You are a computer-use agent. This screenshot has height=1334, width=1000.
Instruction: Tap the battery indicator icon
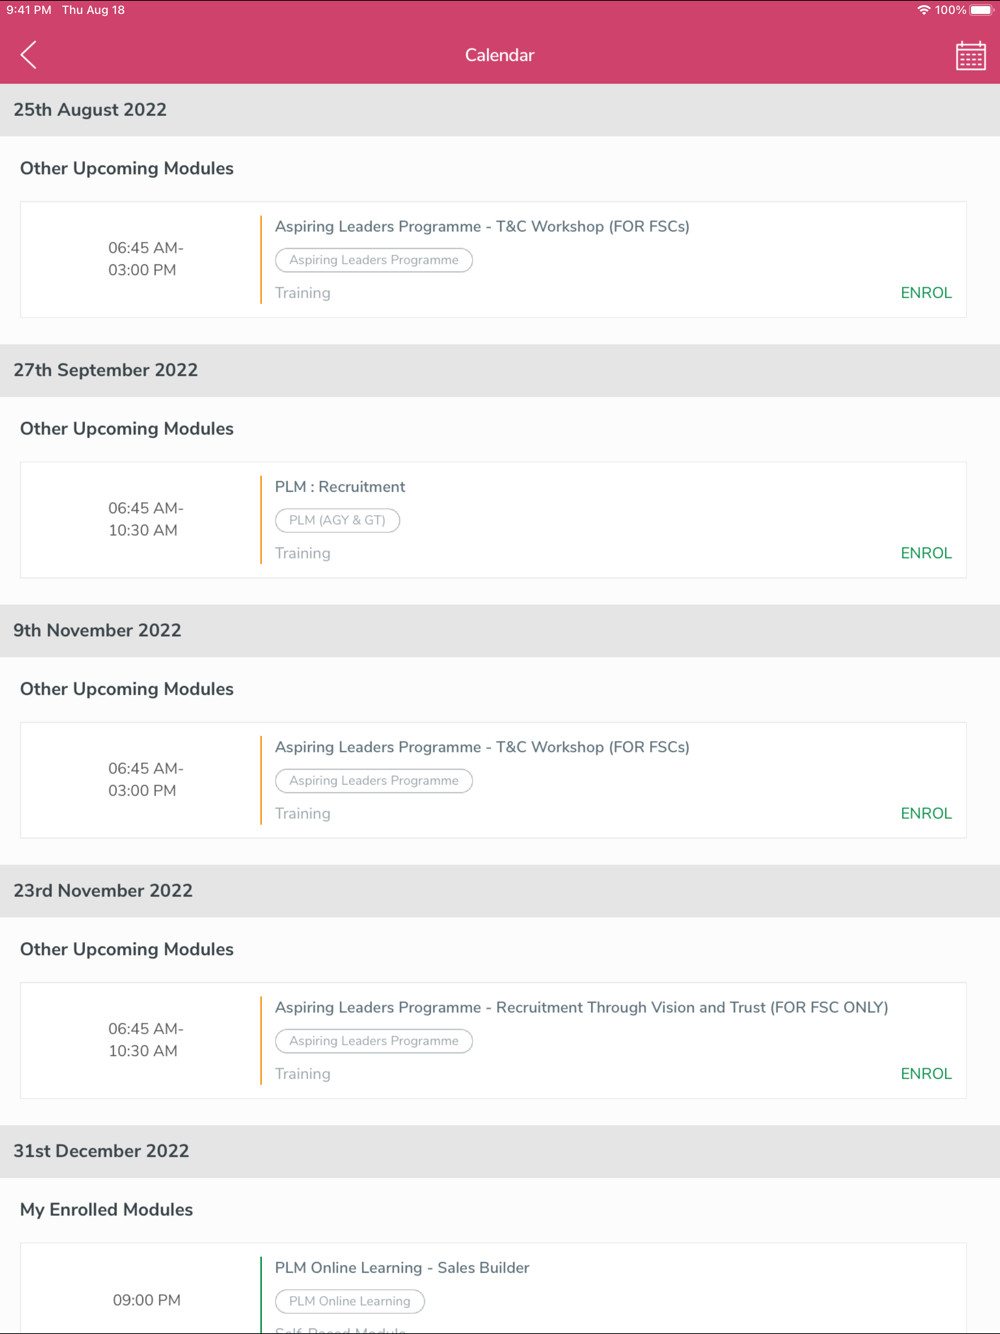(981, 10)
